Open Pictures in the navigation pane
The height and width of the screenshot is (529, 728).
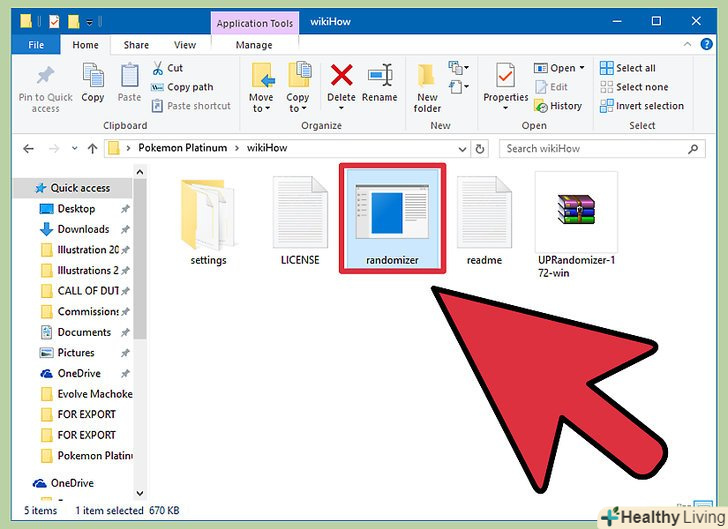76,353
